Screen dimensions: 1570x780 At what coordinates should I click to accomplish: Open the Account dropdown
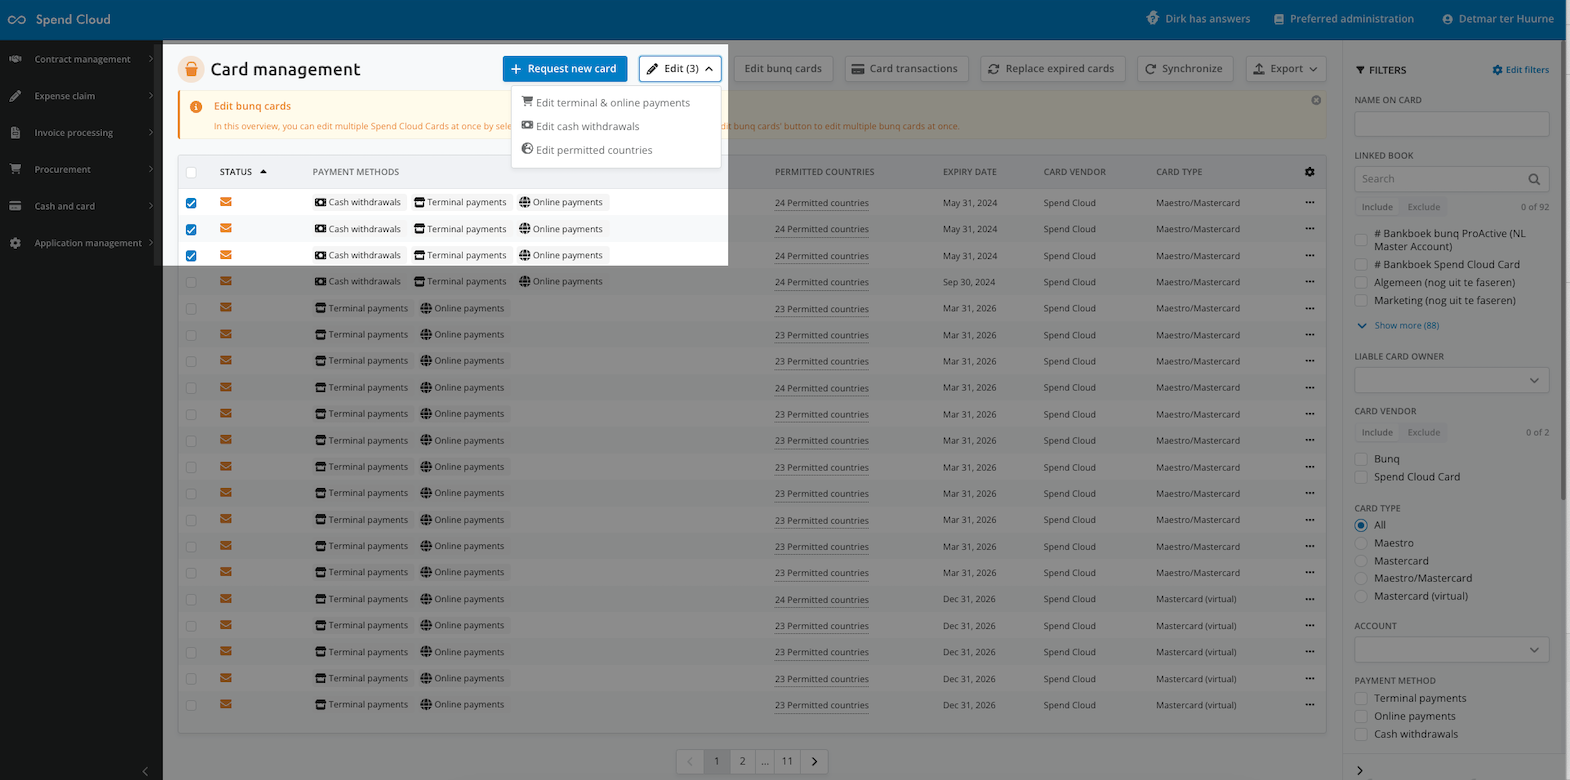point(1452,650)
